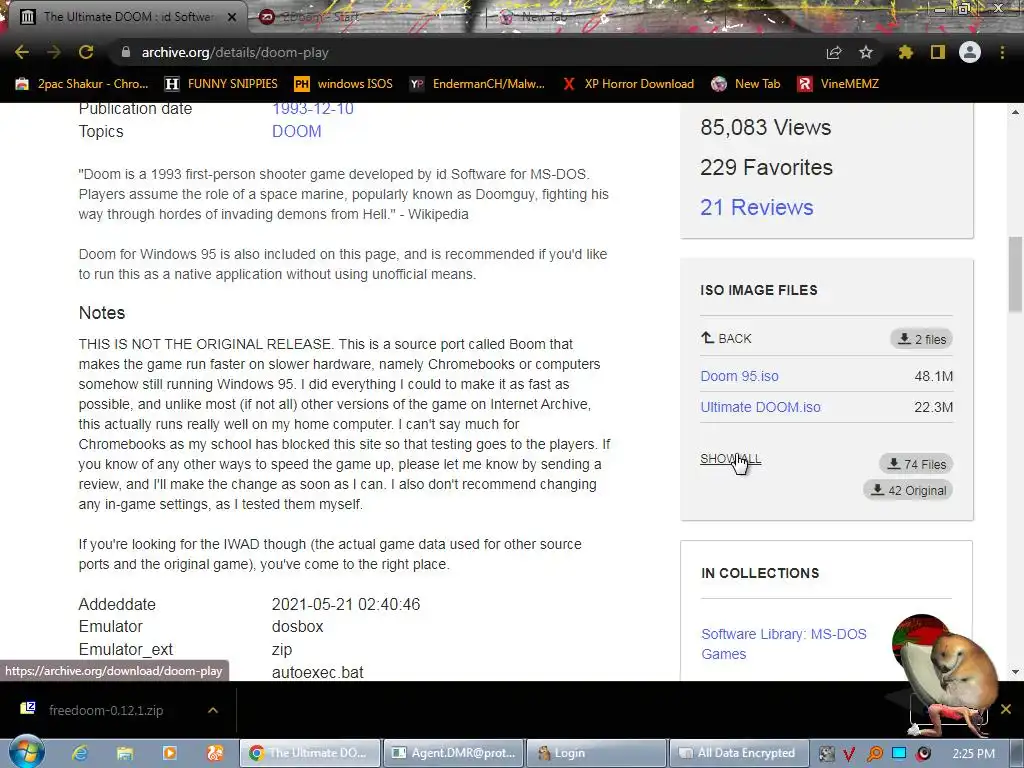The width and height of the screenshot is (1024, 768).
Task: Close The Ultimate DOOM tab
Action: point(232,17)
